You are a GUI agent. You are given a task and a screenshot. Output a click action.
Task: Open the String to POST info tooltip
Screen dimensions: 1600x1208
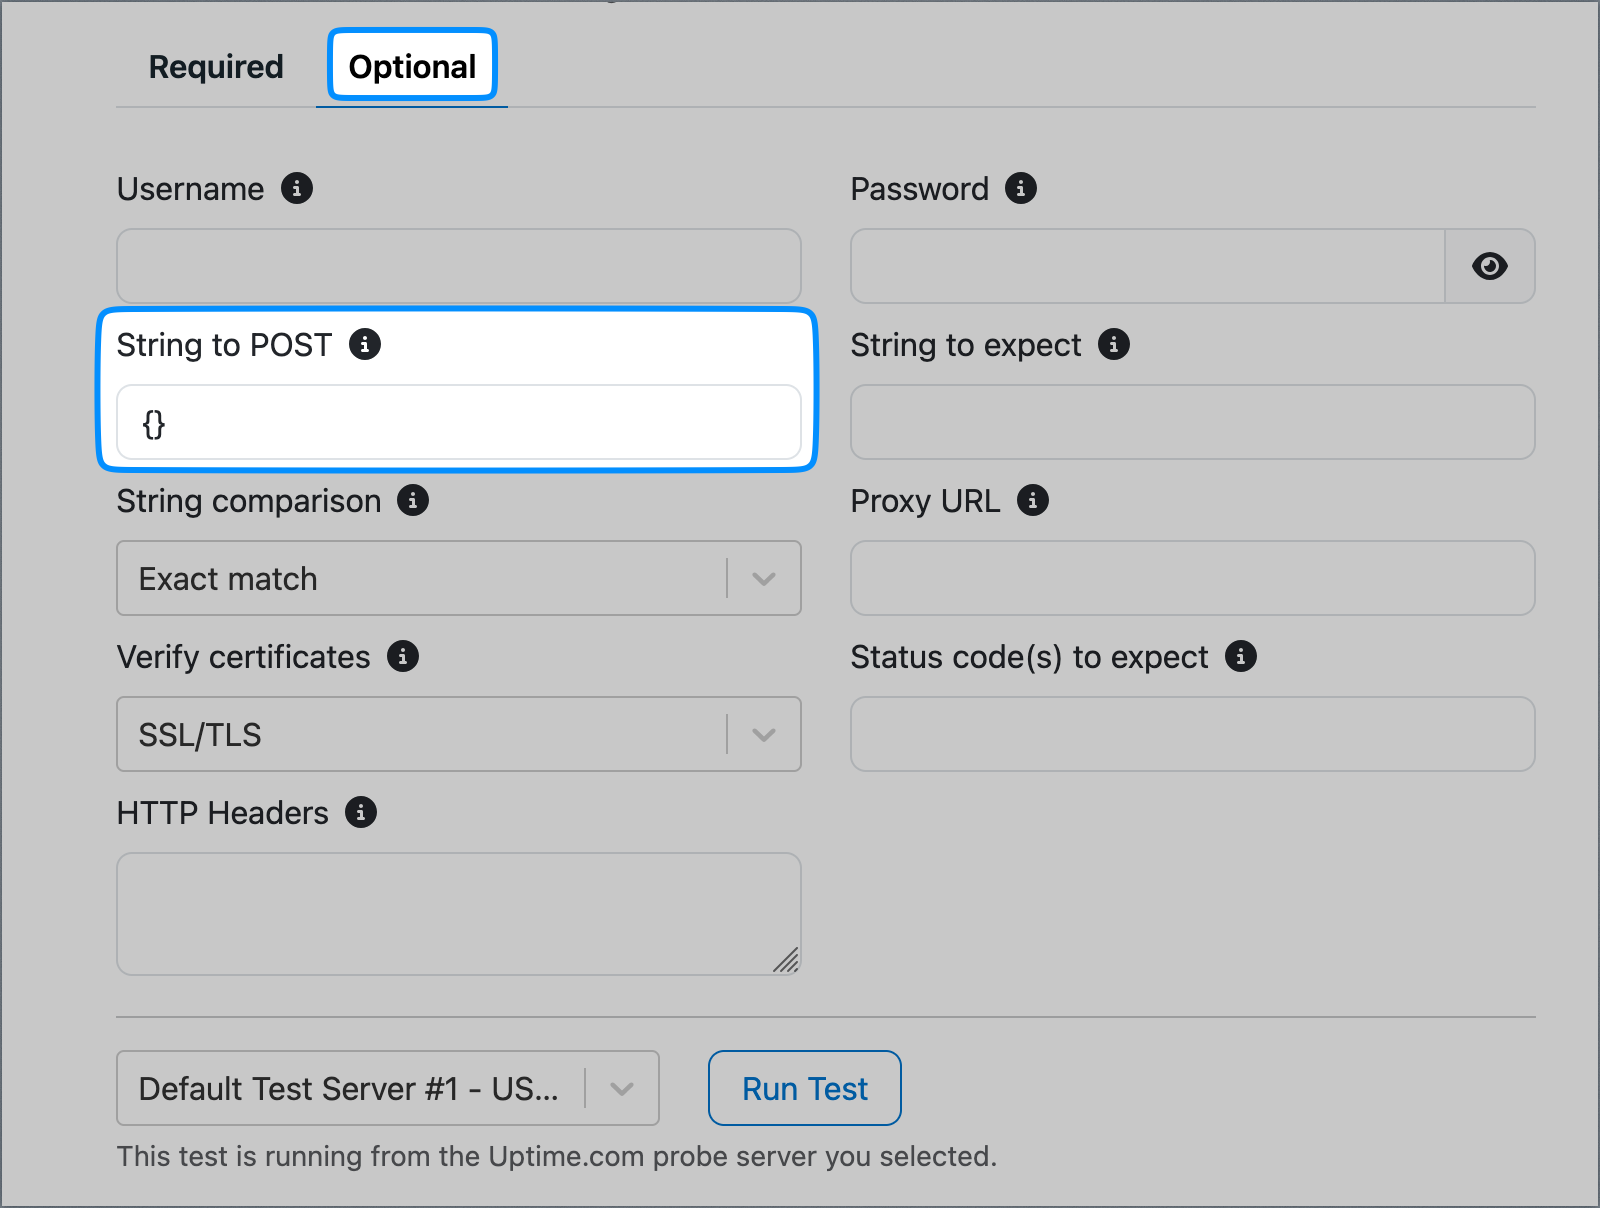tap(365, 344)
